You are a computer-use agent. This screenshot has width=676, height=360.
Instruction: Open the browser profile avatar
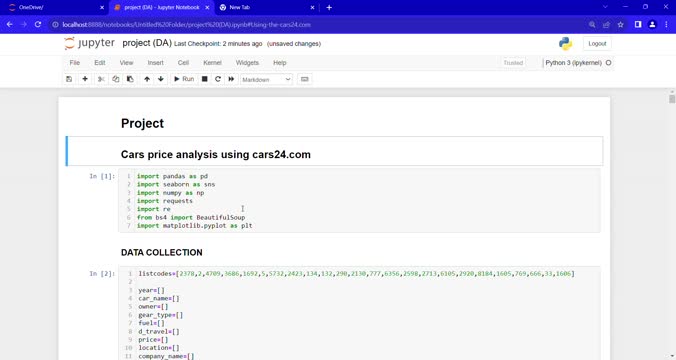(x=652, y=25)
